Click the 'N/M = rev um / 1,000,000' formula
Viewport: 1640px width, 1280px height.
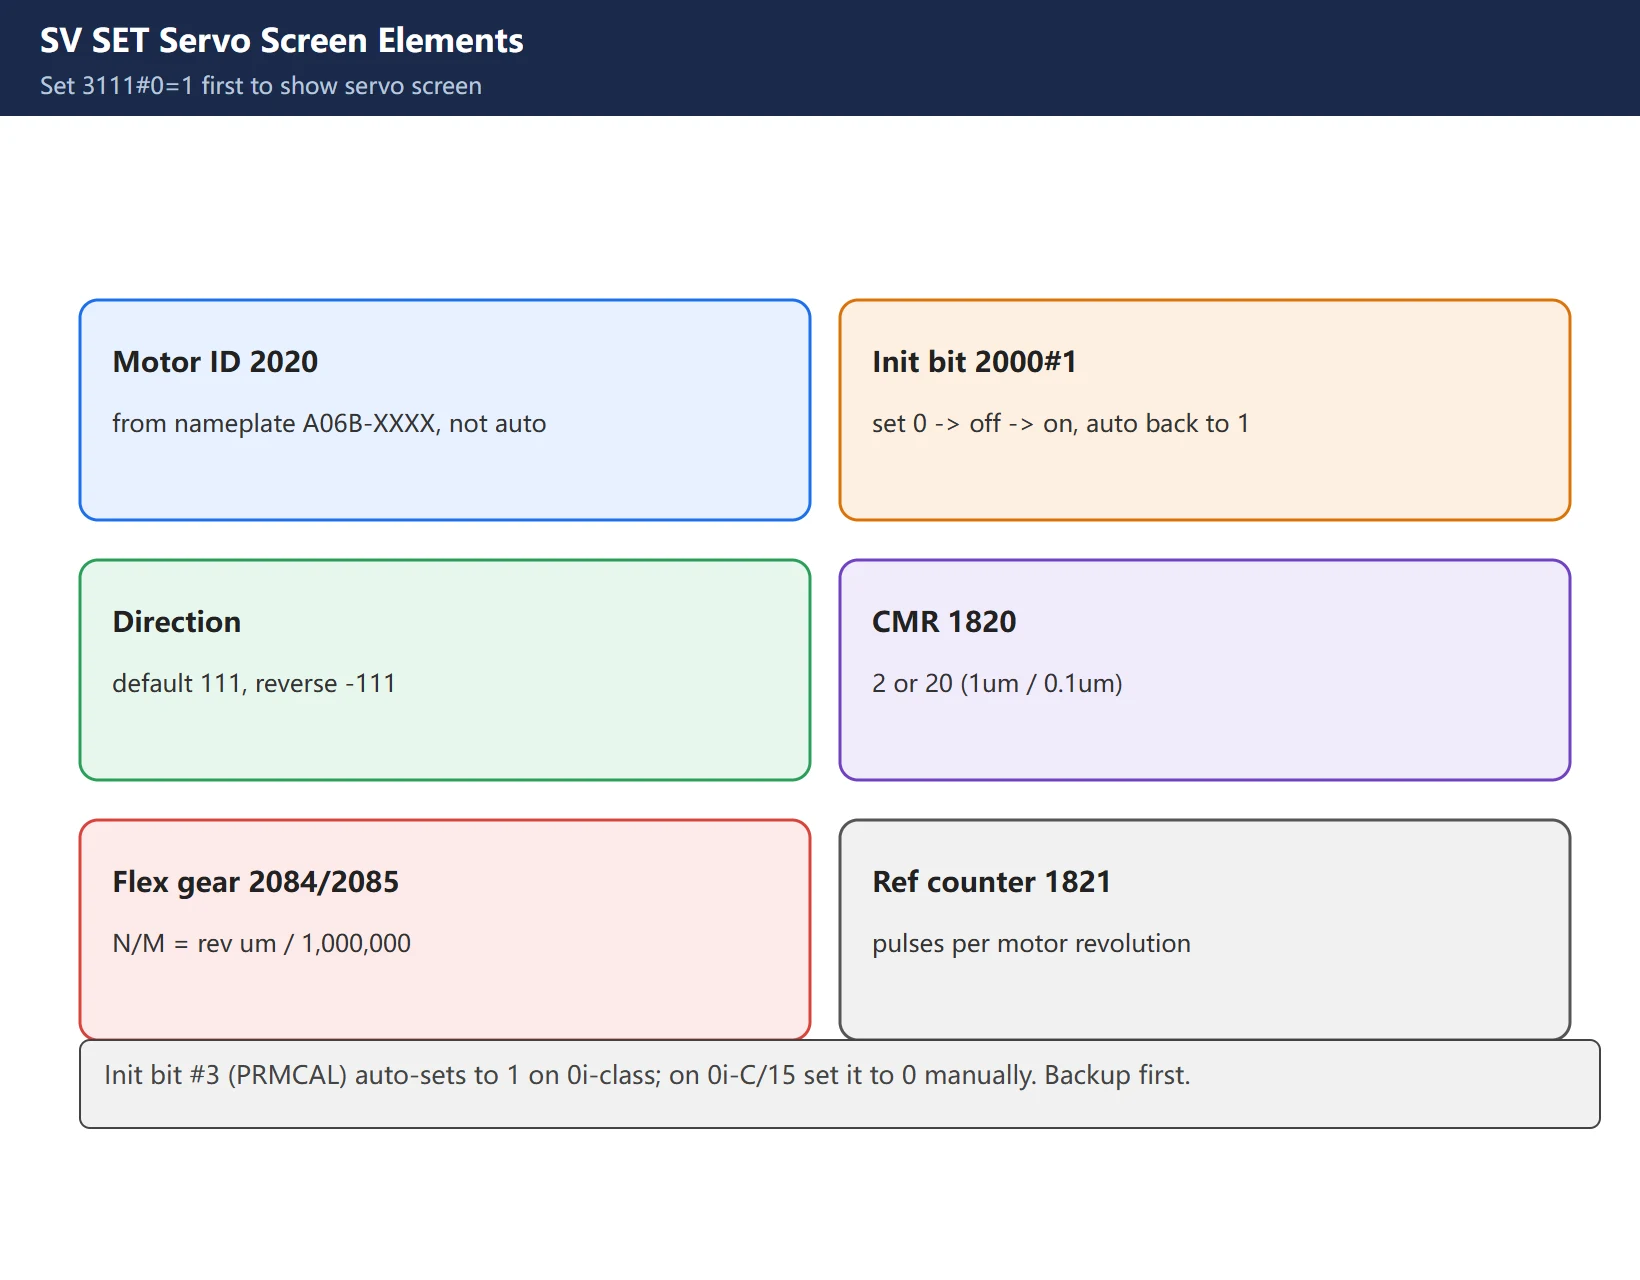[261, 944]
